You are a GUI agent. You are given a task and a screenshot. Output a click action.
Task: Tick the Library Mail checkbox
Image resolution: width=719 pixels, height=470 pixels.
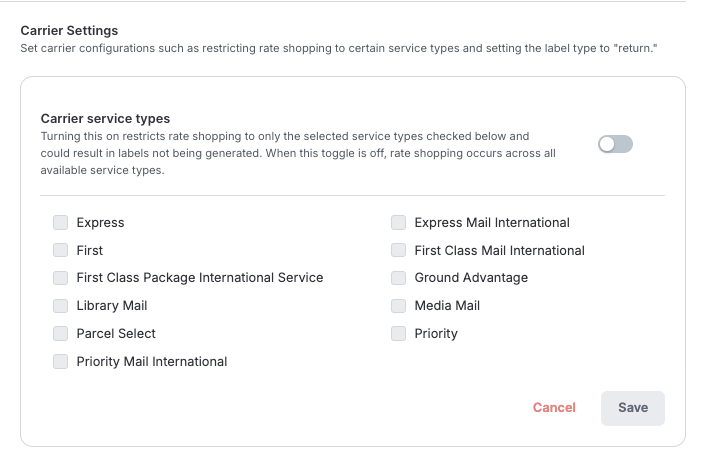tap(61, 305)
